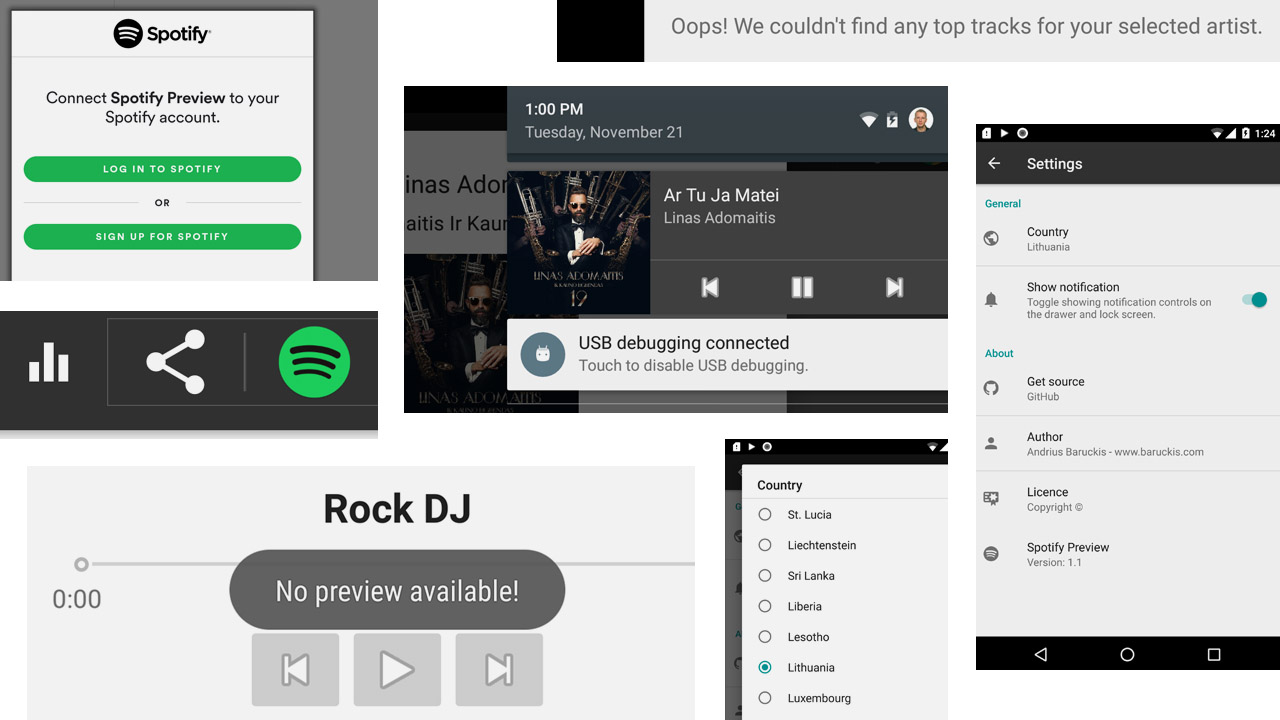Screen dimensions: 1280x720
Task: Play the Rock DJ track
Action: 397,670
